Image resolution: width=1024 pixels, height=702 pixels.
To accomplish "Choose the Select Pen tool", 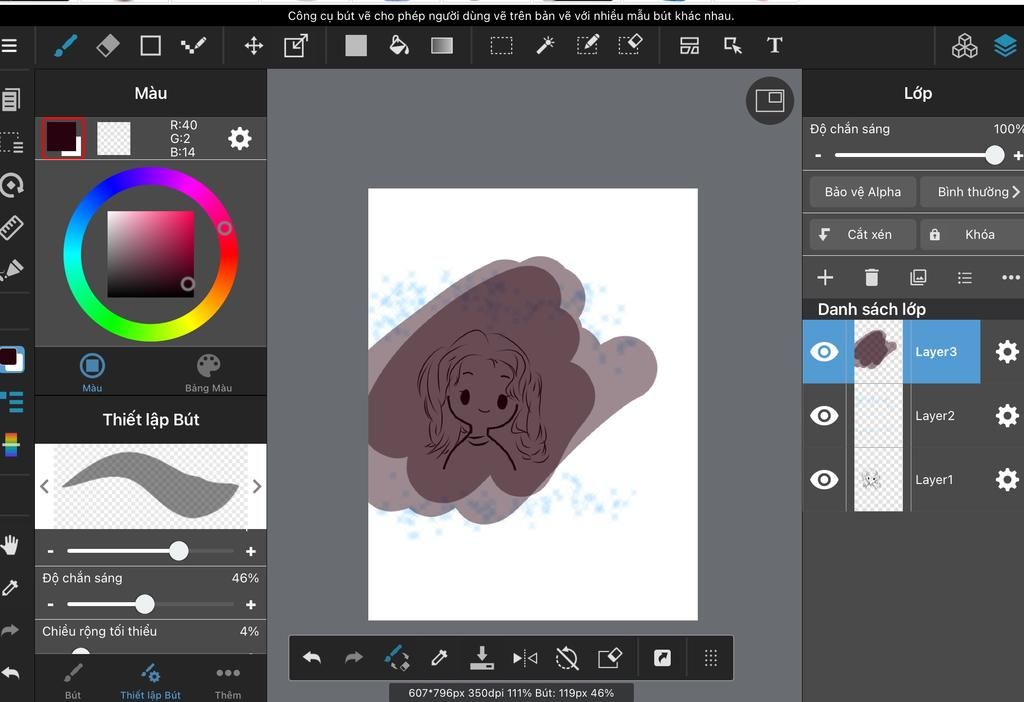I will pos(588,45).
